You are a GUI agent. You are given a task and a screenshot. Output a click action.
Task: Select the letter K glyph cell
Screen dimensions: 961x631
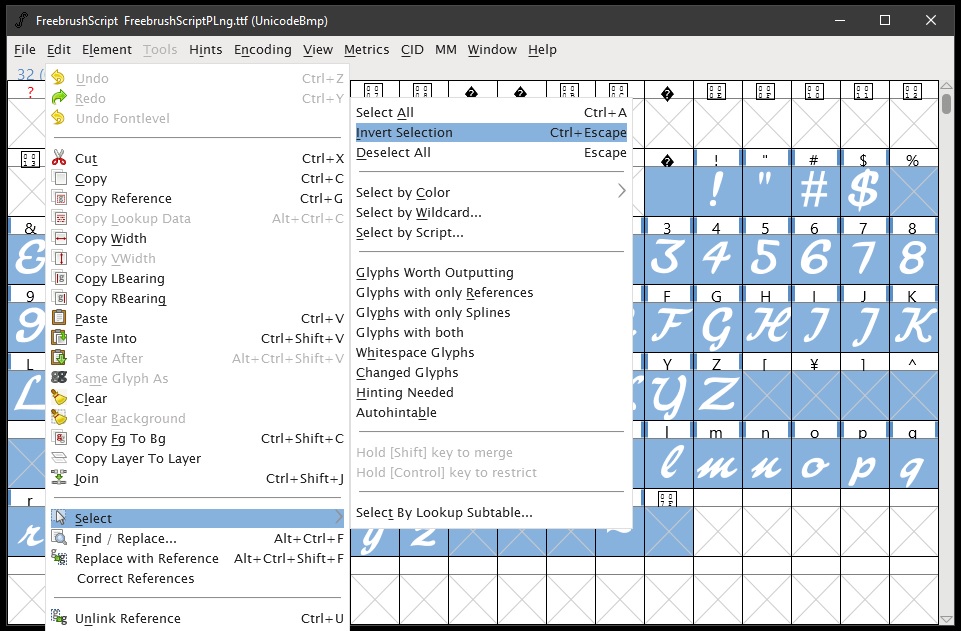913,327
